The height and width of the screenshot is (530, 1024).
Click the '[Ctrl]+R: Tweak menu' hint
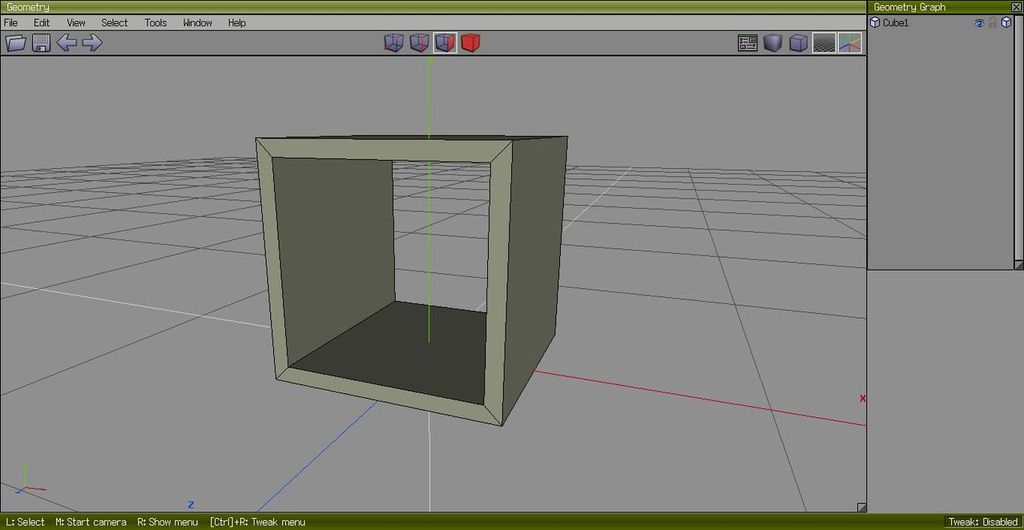click(257, 522)
